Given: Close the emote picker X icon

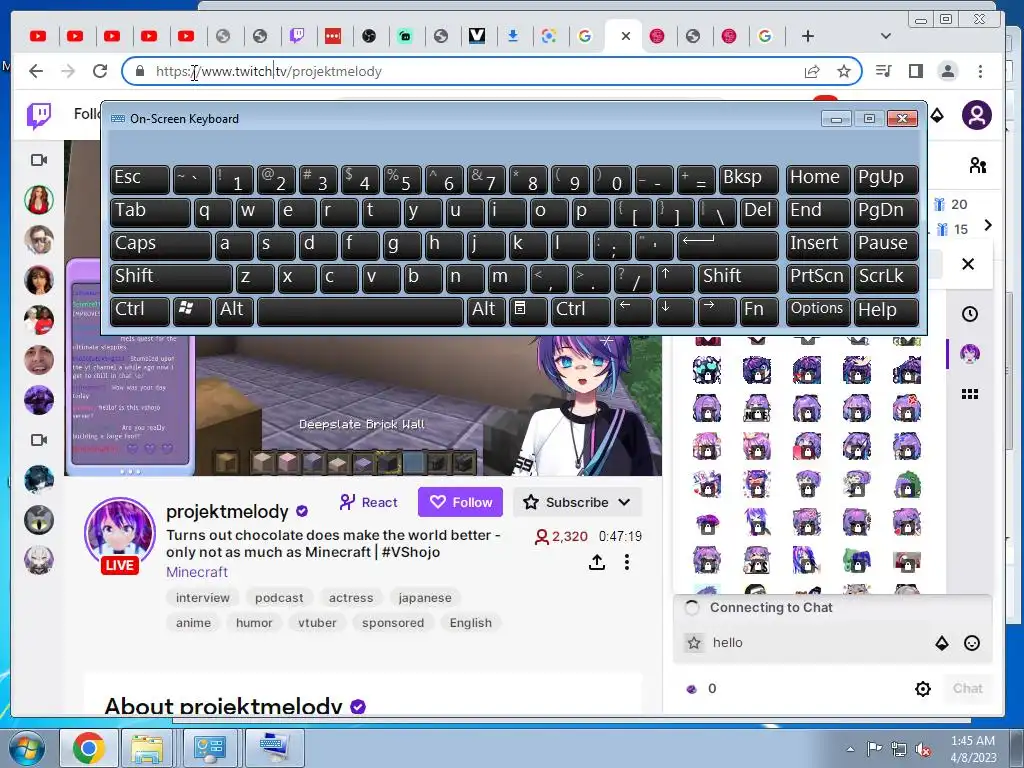Looking at the screenshot, I should (968, 264).
